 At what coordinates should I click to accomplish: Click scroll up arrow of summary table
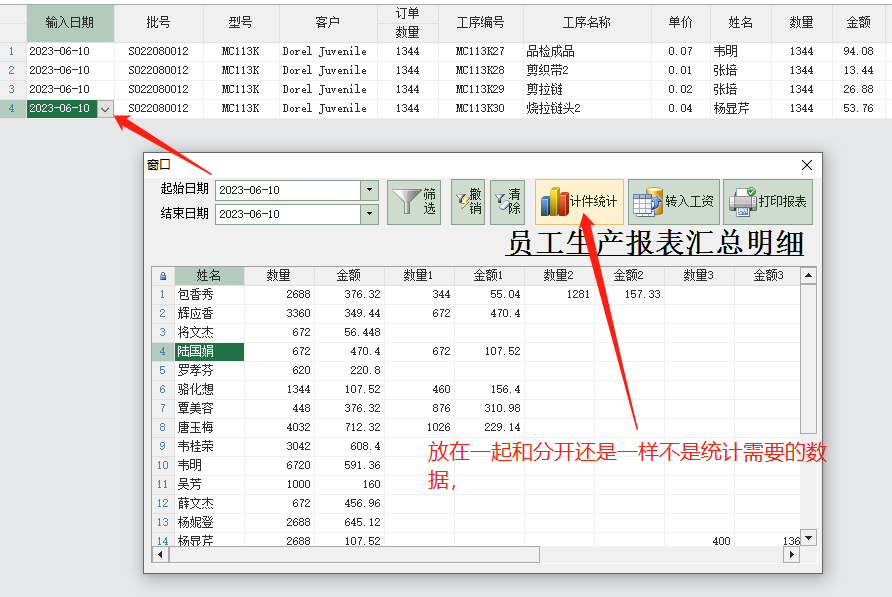pos(808,276)
